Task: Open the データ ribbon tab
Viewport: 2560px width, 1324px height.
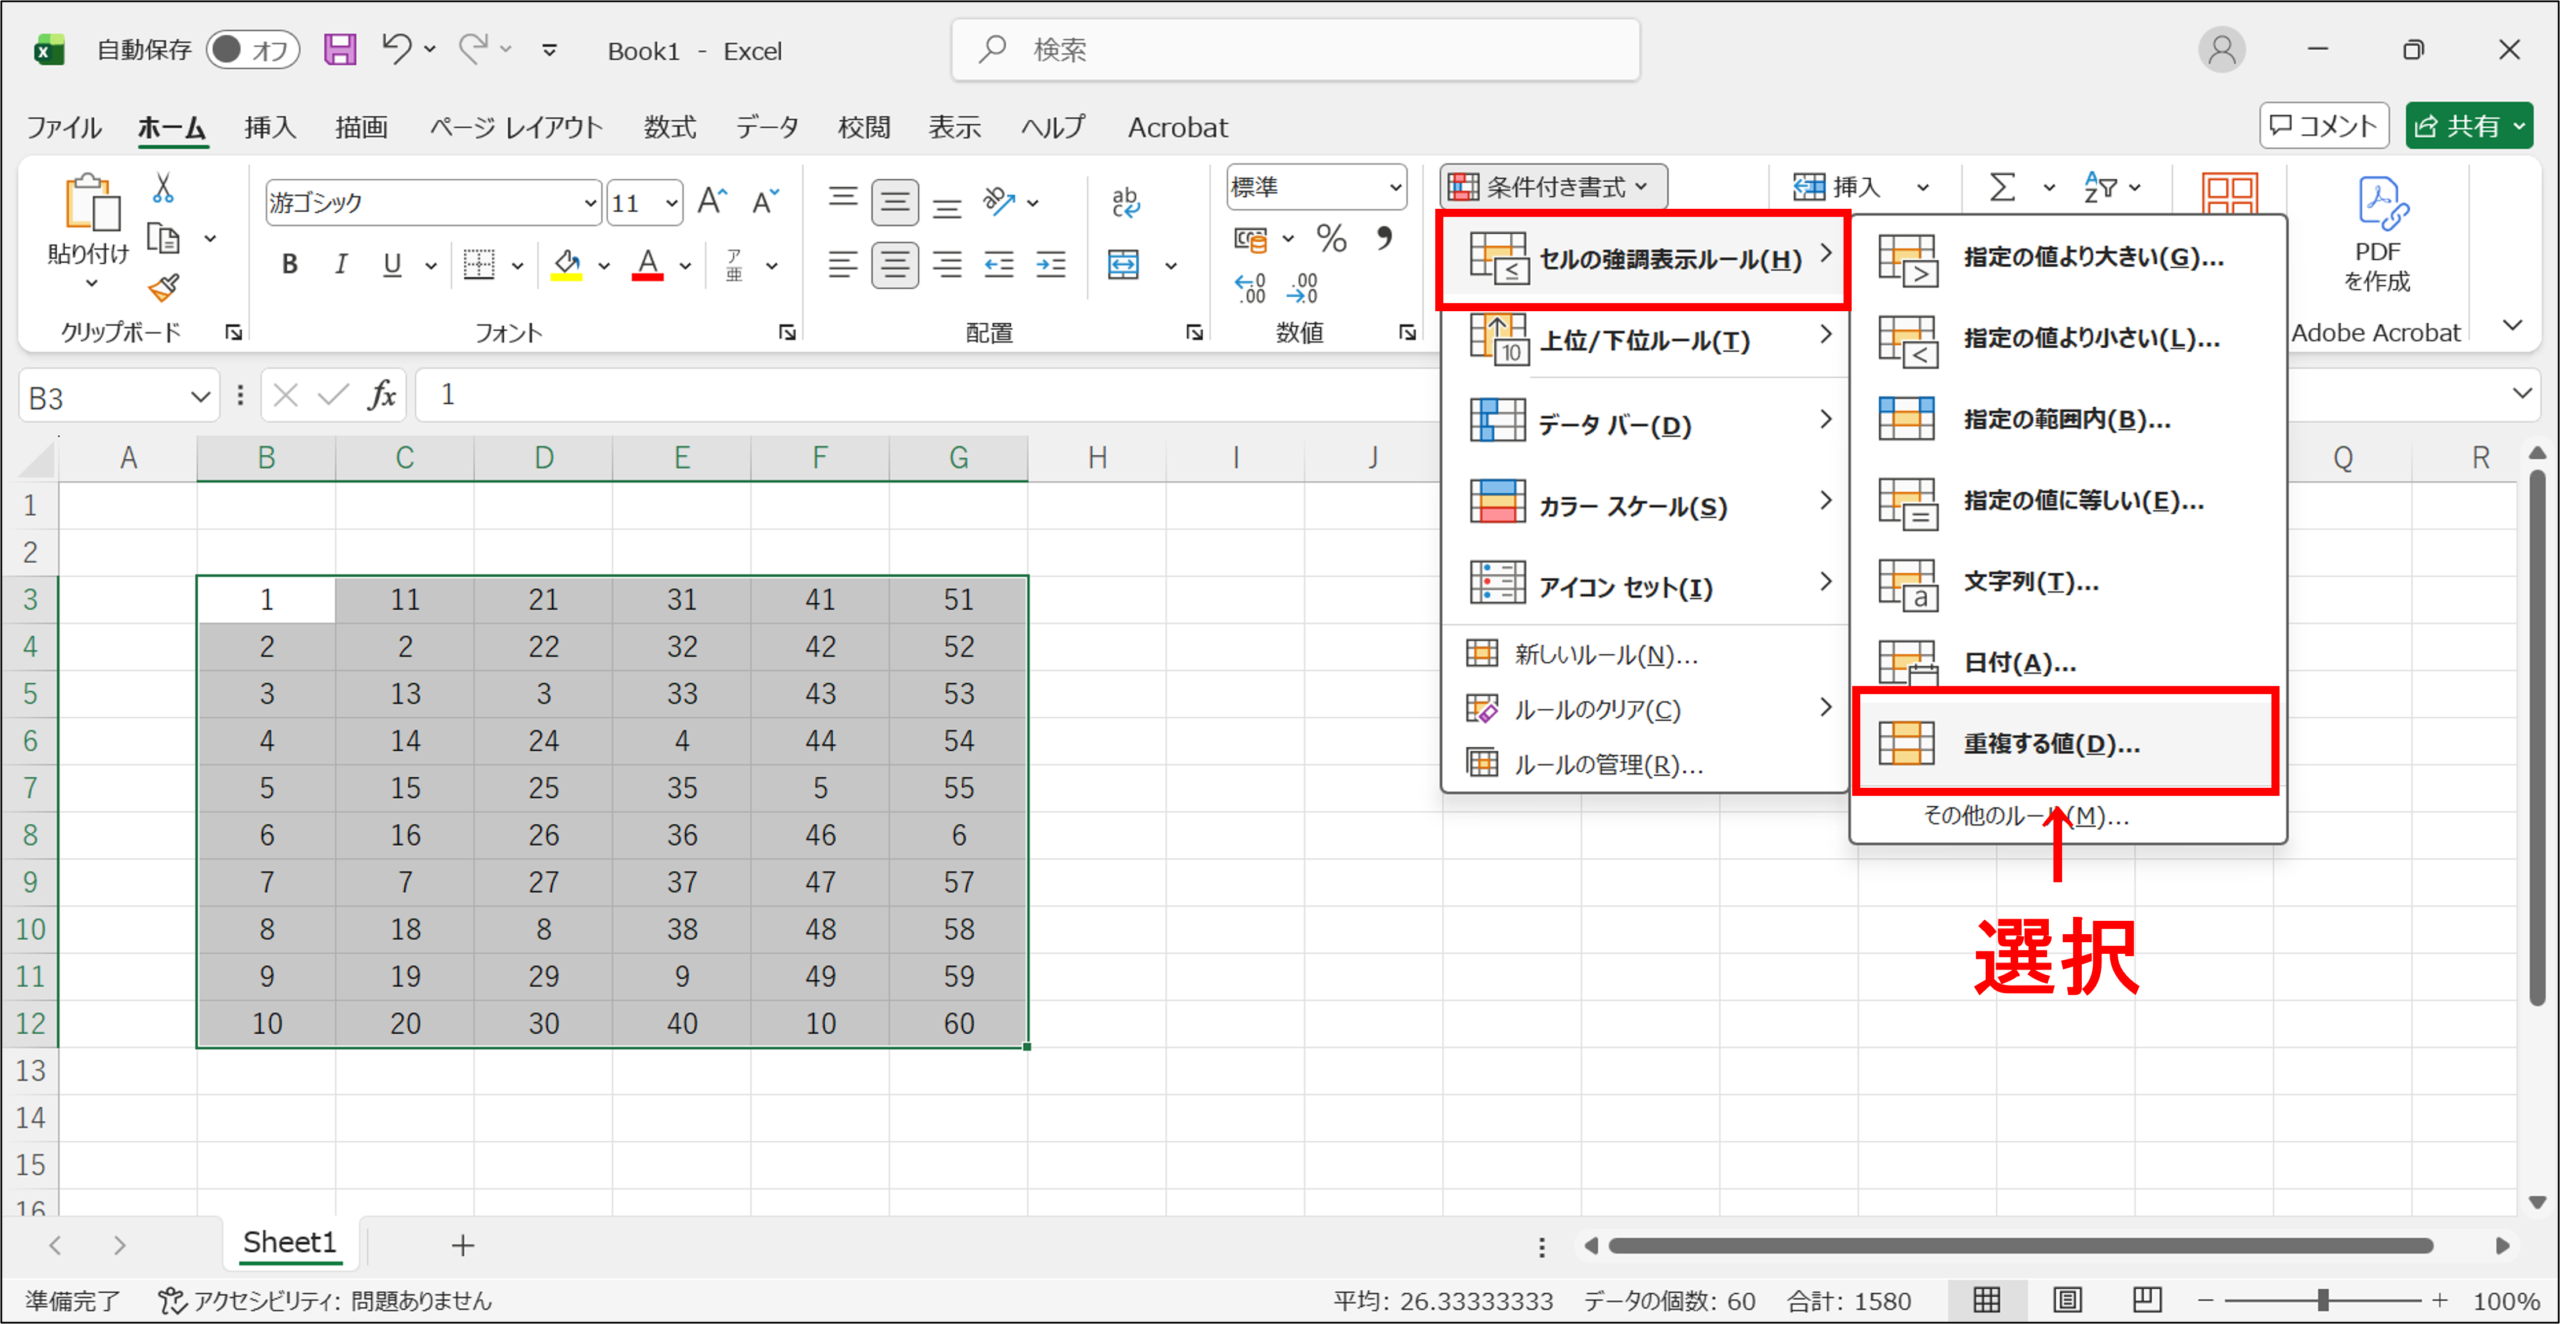Action: tap(767, 127)
